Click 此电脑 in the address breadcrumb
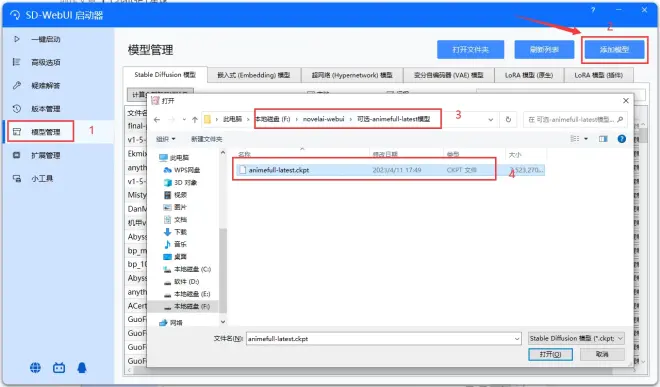This screenshot has height=387, width=660. (x=233, y=119)
